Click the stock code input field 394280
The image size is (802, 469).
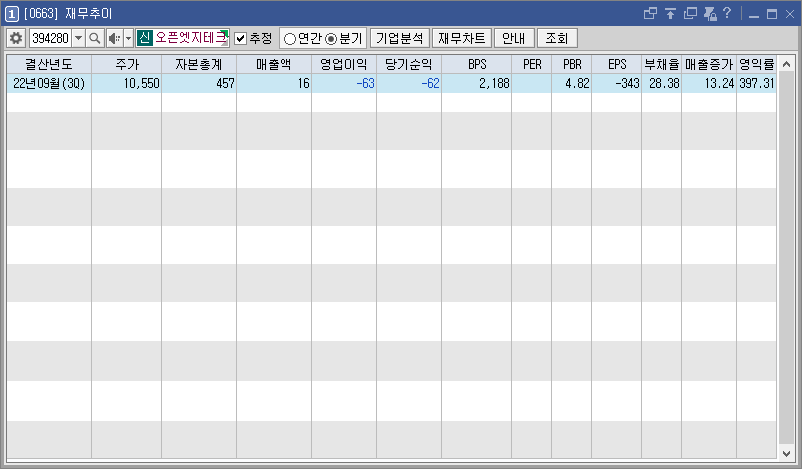(x=51, y=38)
